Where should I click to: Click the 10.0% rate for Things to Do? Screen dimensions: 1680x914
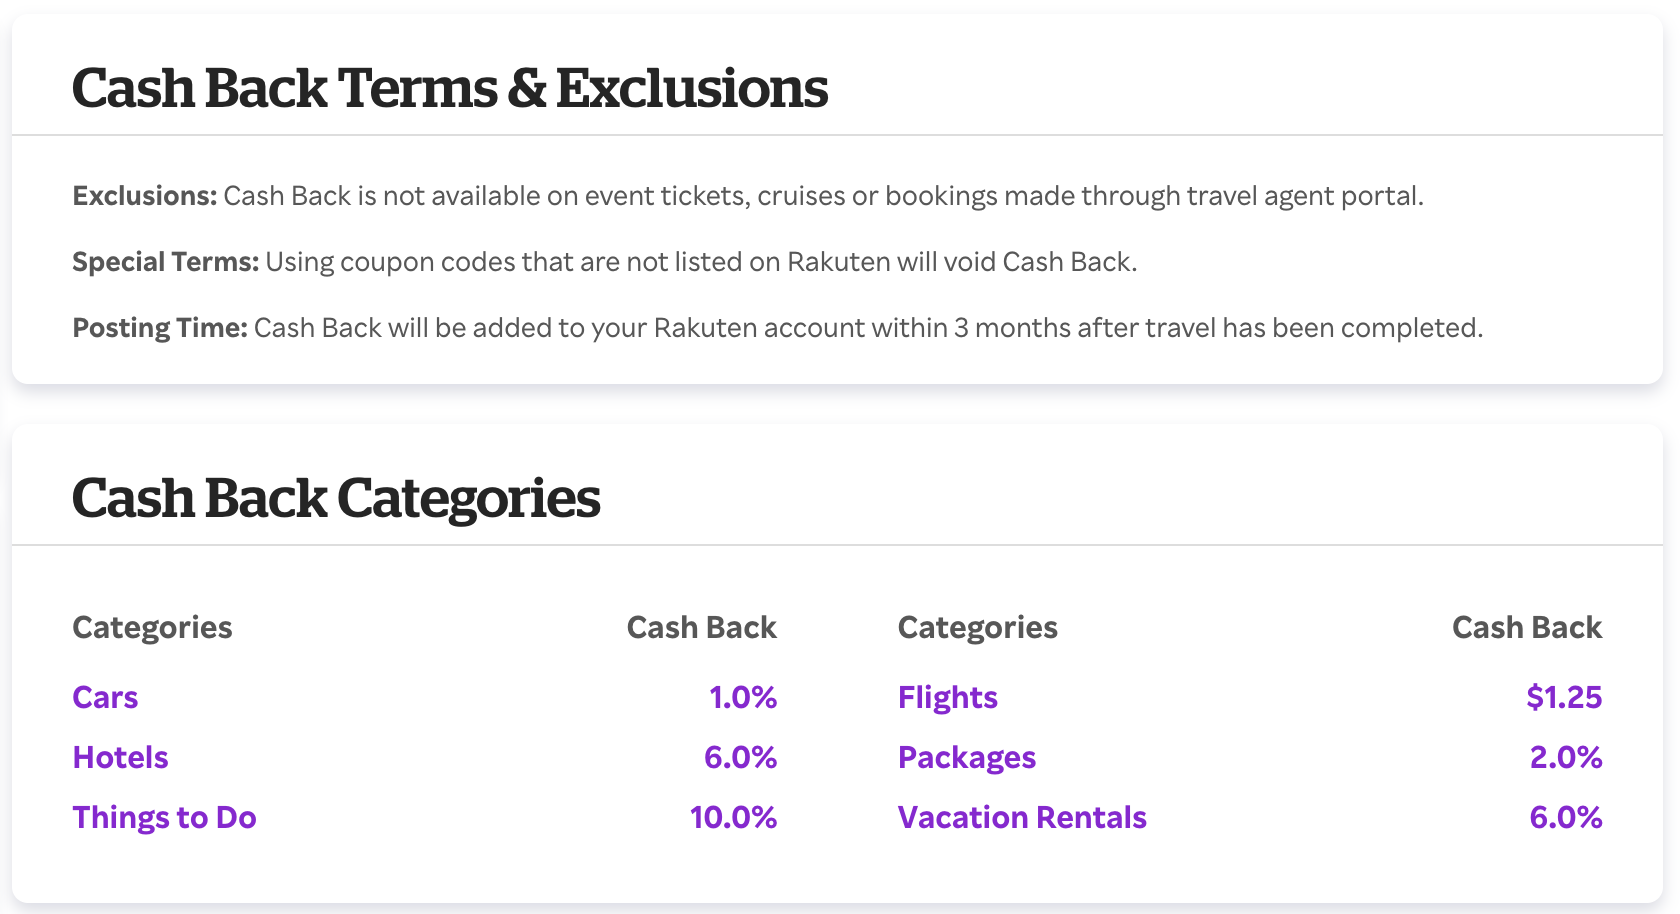(x=732, y=817)
